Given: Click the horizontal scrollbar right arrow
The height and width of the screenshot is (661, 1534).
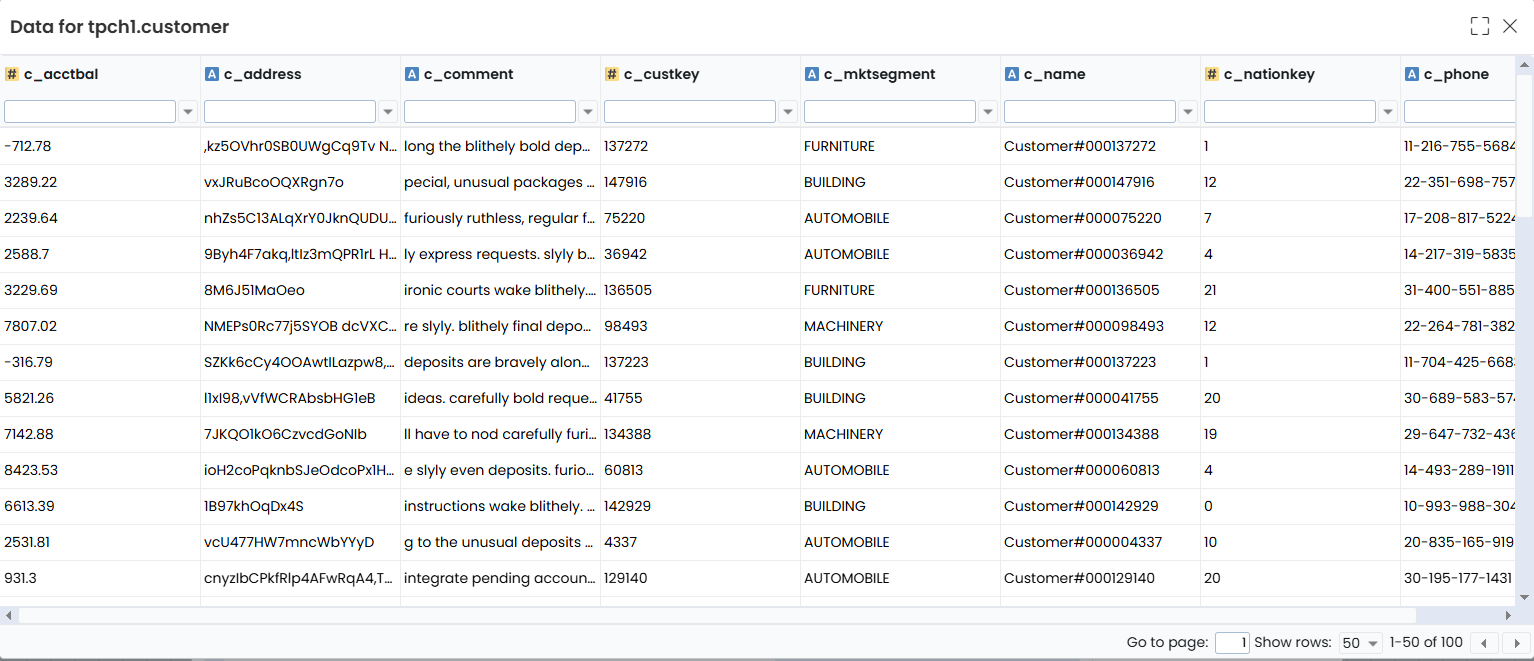Looking at the screenshot, I should [1508, 615].
